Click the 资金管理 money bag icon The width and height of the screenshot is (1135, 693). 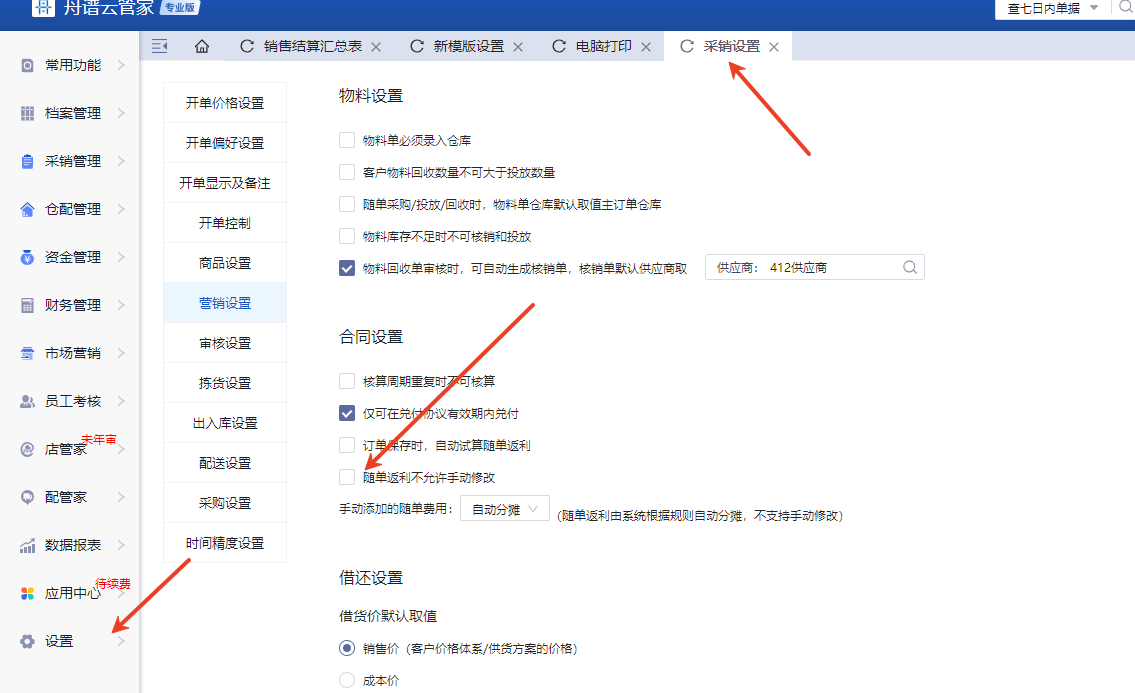coord(28,257)
